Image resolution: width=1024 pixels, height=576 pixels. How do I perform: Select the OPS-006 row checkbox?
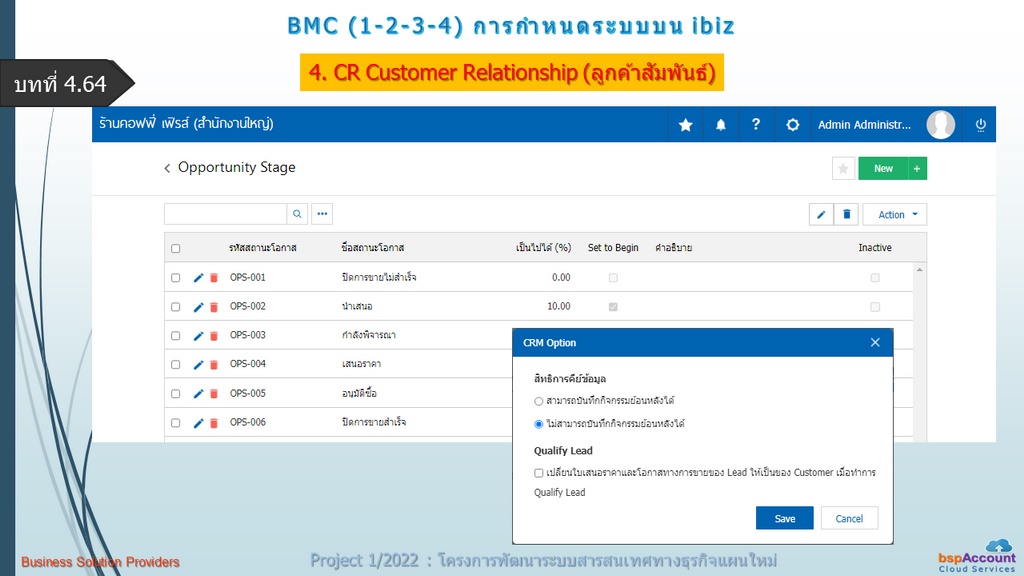click(176, 423)
